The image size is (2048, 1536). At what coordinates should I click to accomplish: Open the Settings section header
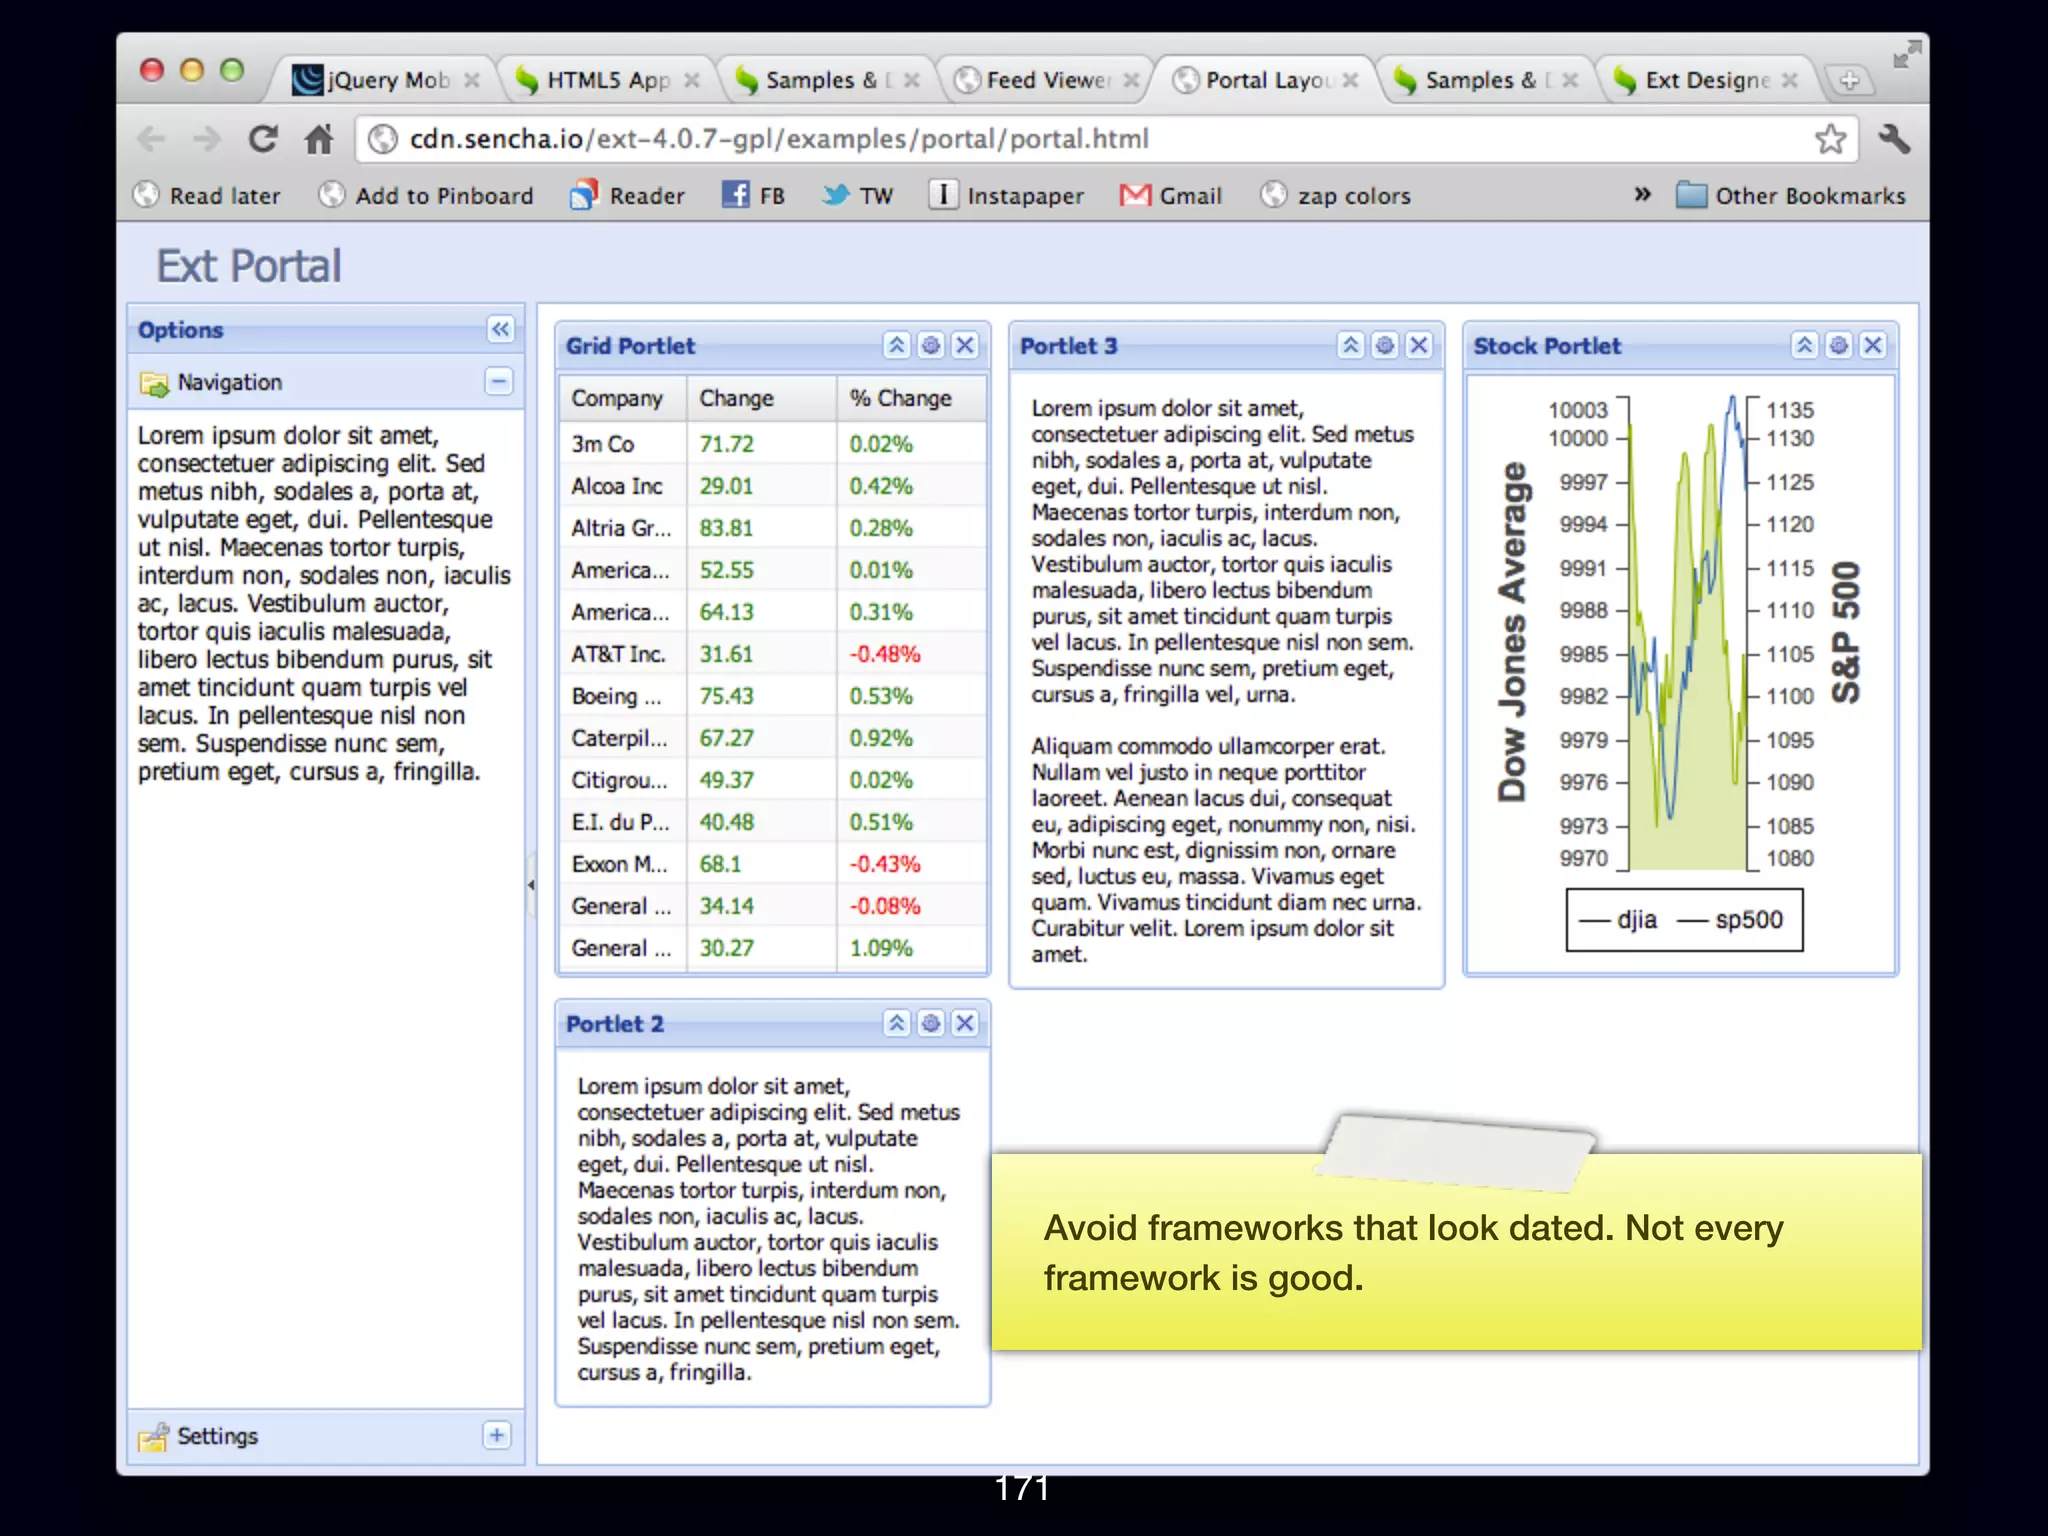click(325, 1436)
